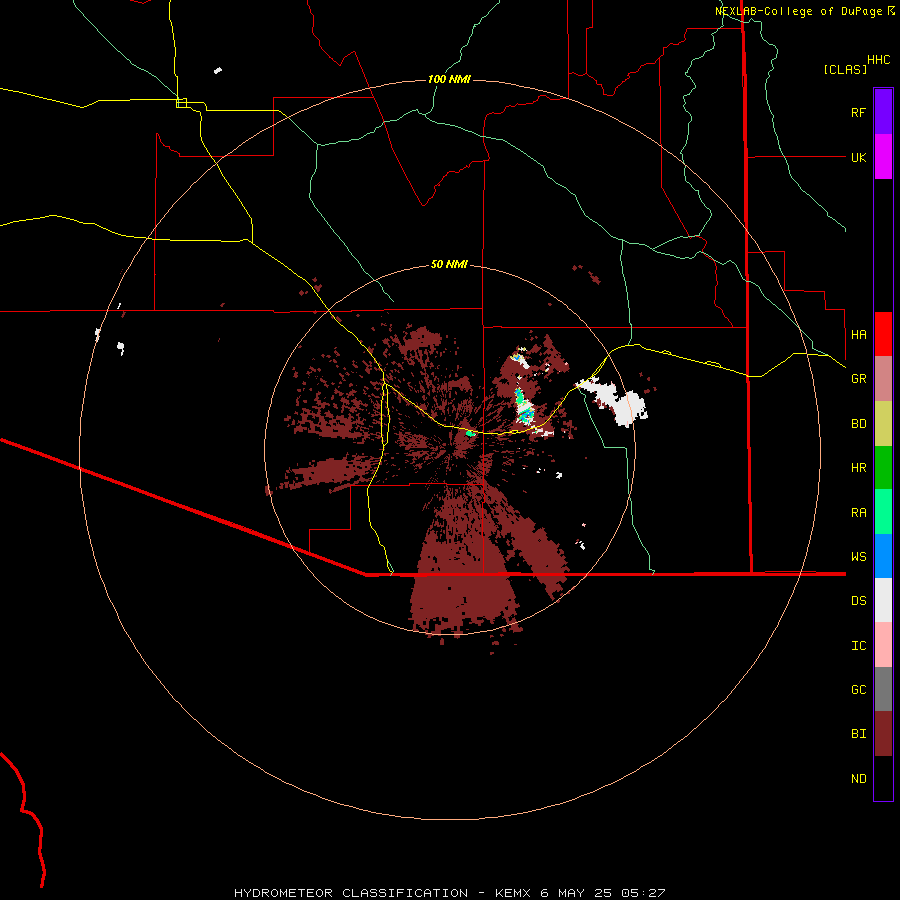Click the BI legend label

coord(858,734)
